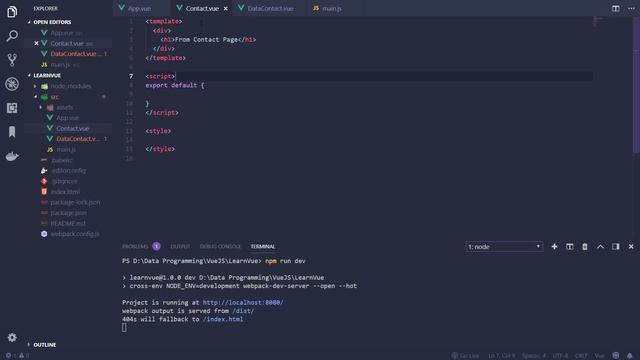640x360 pixels.
Task: Click the notifications bell in status bar
Action: pyautogui.click(x=630, y=356)
